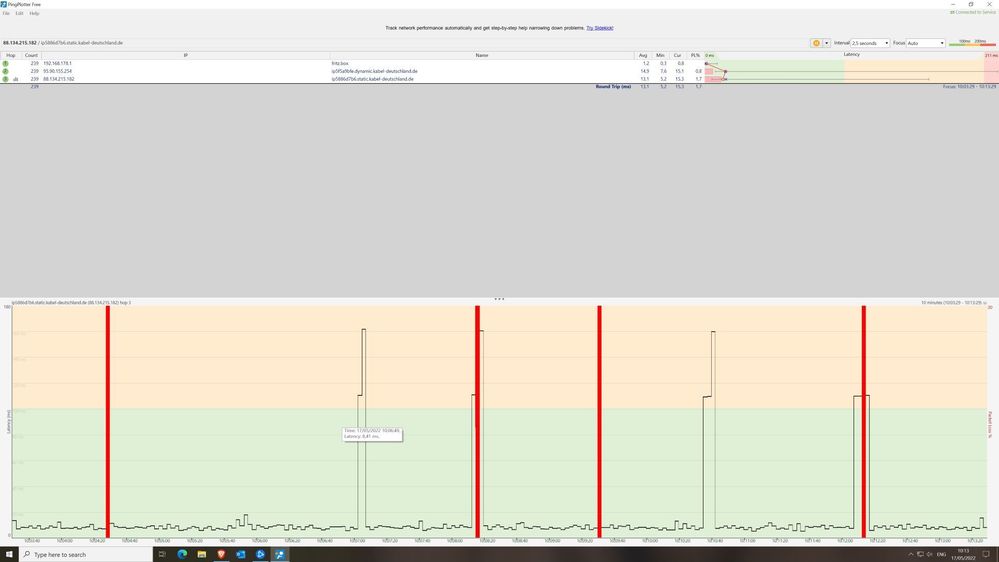Open the Interval 2.5 seconds dropdown

pyautogui.click(x=870, y=43)
